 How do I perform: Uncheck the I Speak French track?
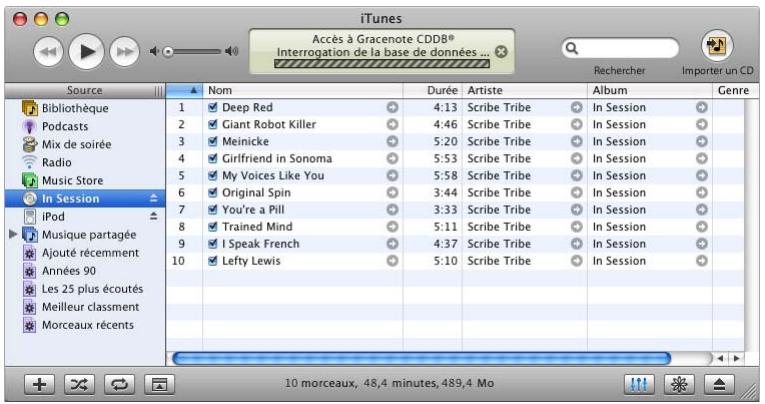click(212, 243)
